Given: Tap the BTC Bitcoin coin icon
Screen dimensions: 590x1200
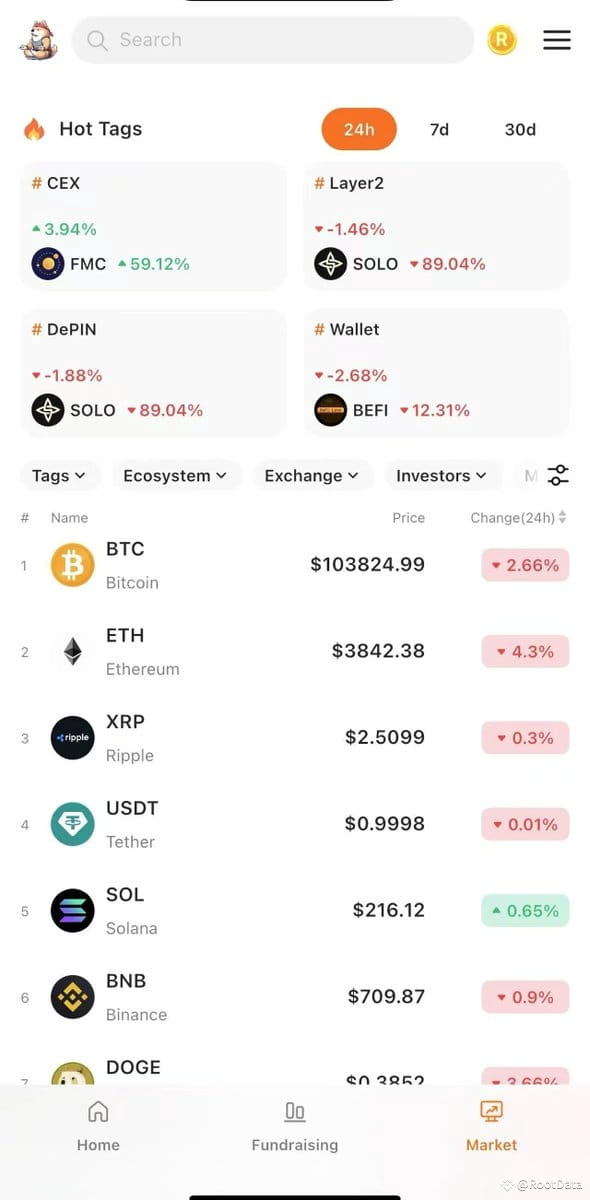Looking at the screenshot, I should coord(71,564).
